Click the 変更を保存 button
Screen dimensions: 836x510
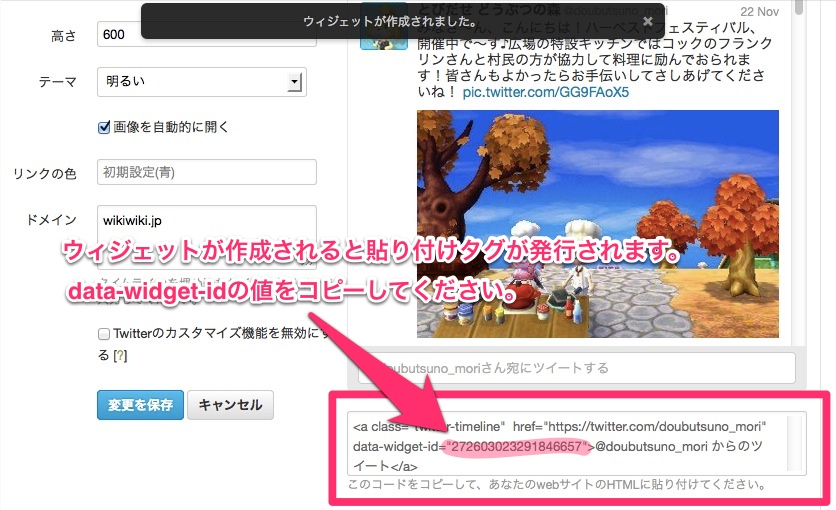tap(140, 405)
